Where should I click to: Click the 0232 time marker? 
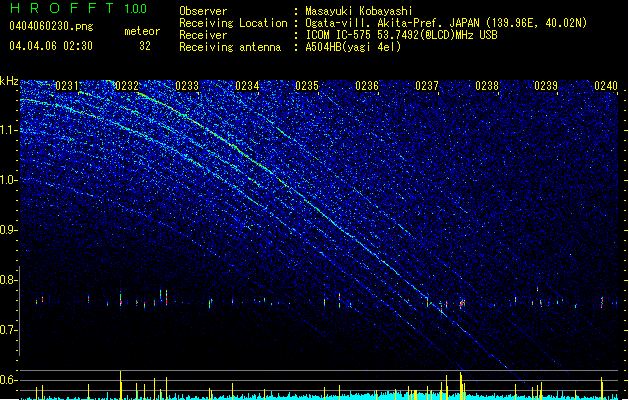127,86
